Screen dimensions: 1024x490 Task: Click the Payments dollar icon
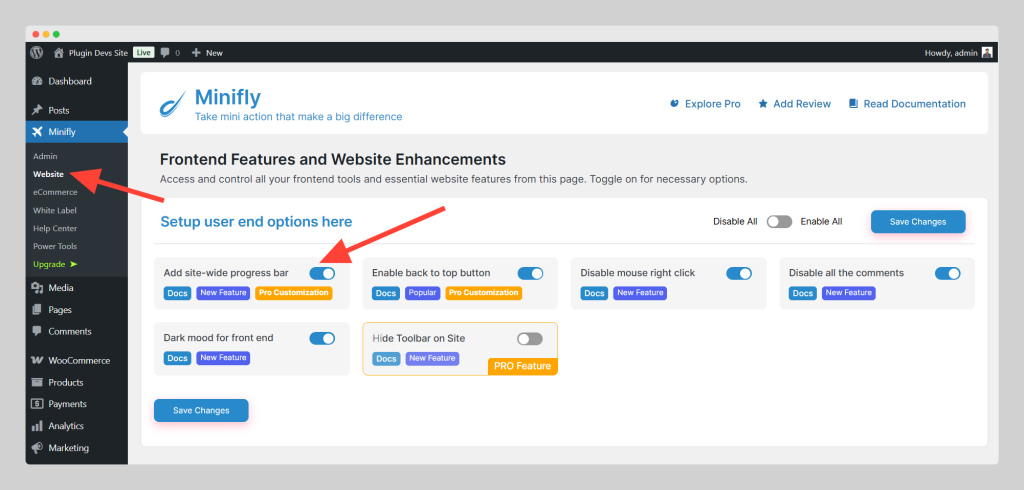pos(37,404)
